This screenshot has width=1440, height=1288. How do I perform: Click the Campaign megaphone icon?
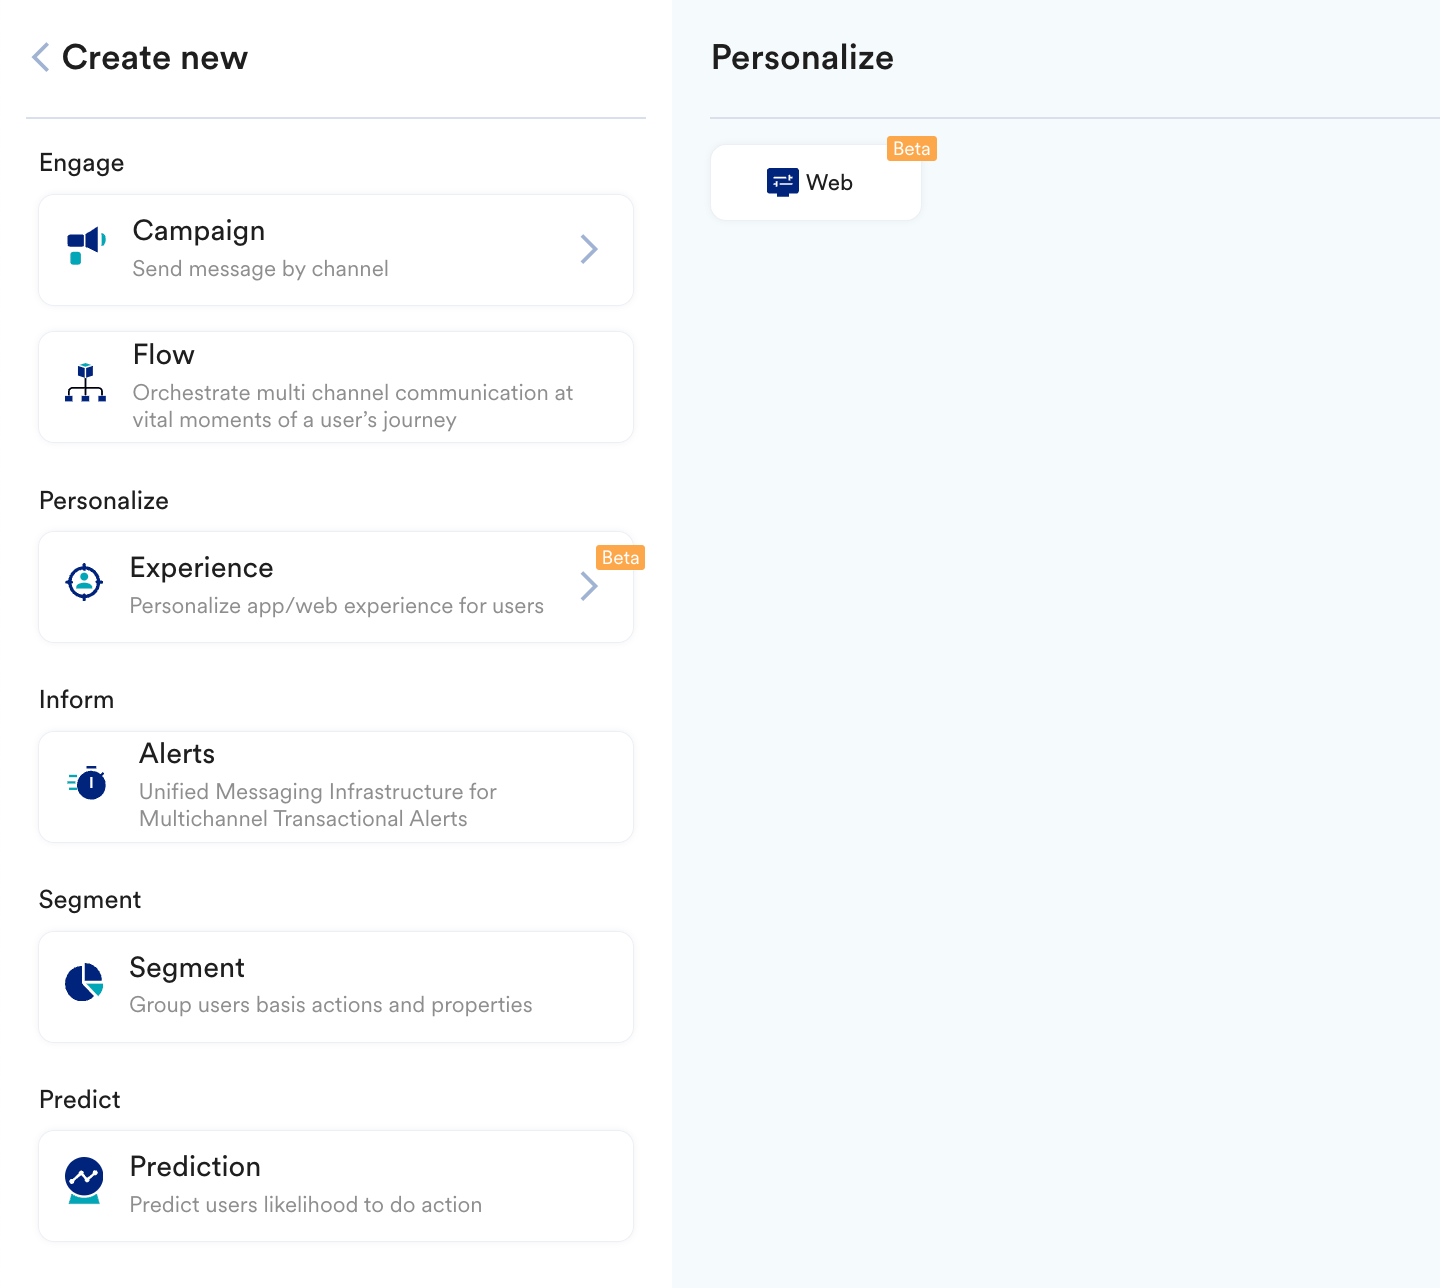[x=86, y=246]
